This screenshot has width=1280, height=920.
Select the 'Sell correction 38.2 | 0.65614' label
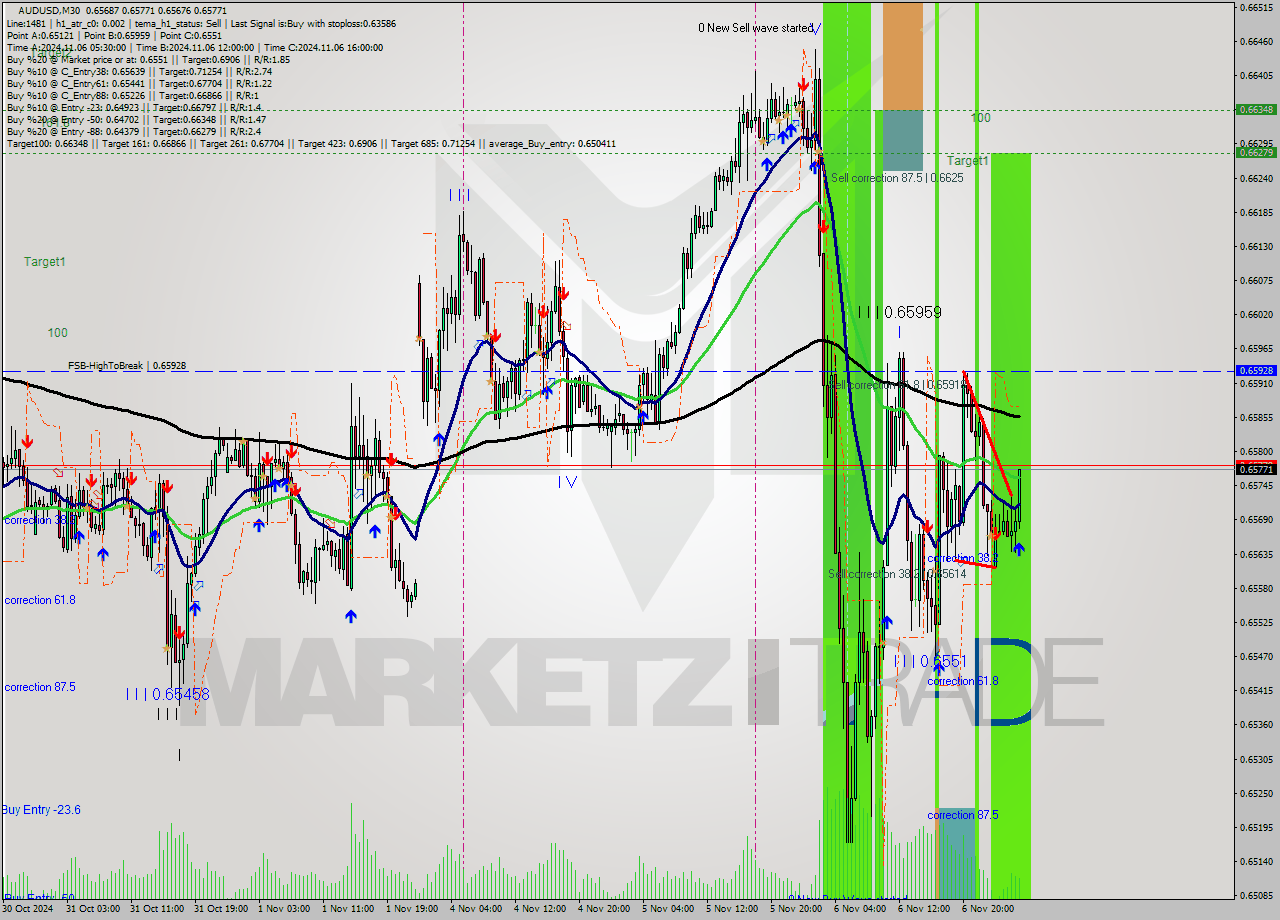pyautogui.click(x=897, y=574)
